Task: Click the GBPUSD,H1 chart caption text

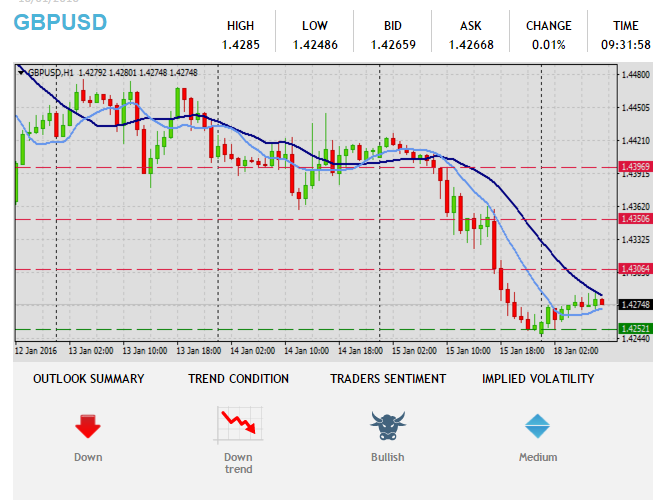Action: click(x=50, y=73)
